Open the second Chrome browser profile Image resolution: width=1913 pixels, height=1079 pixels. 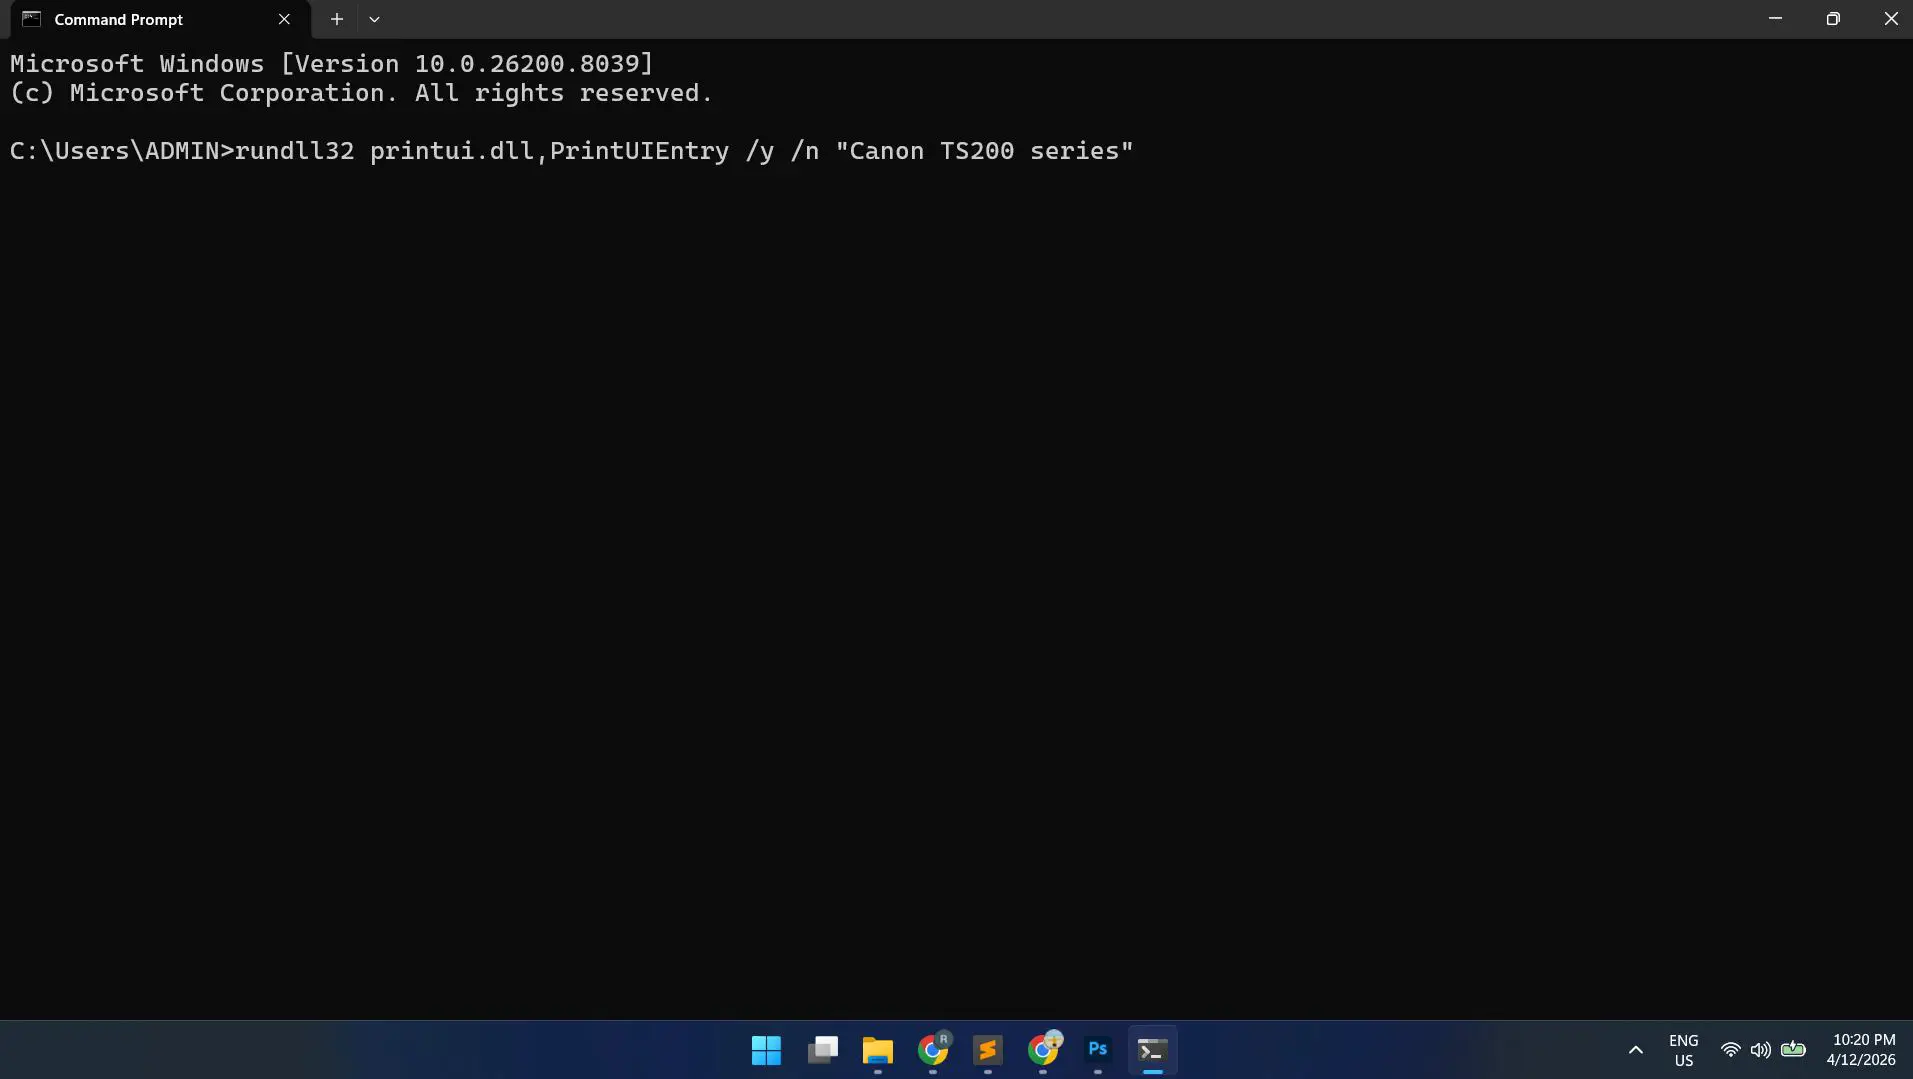(x=1044, y=1050)
